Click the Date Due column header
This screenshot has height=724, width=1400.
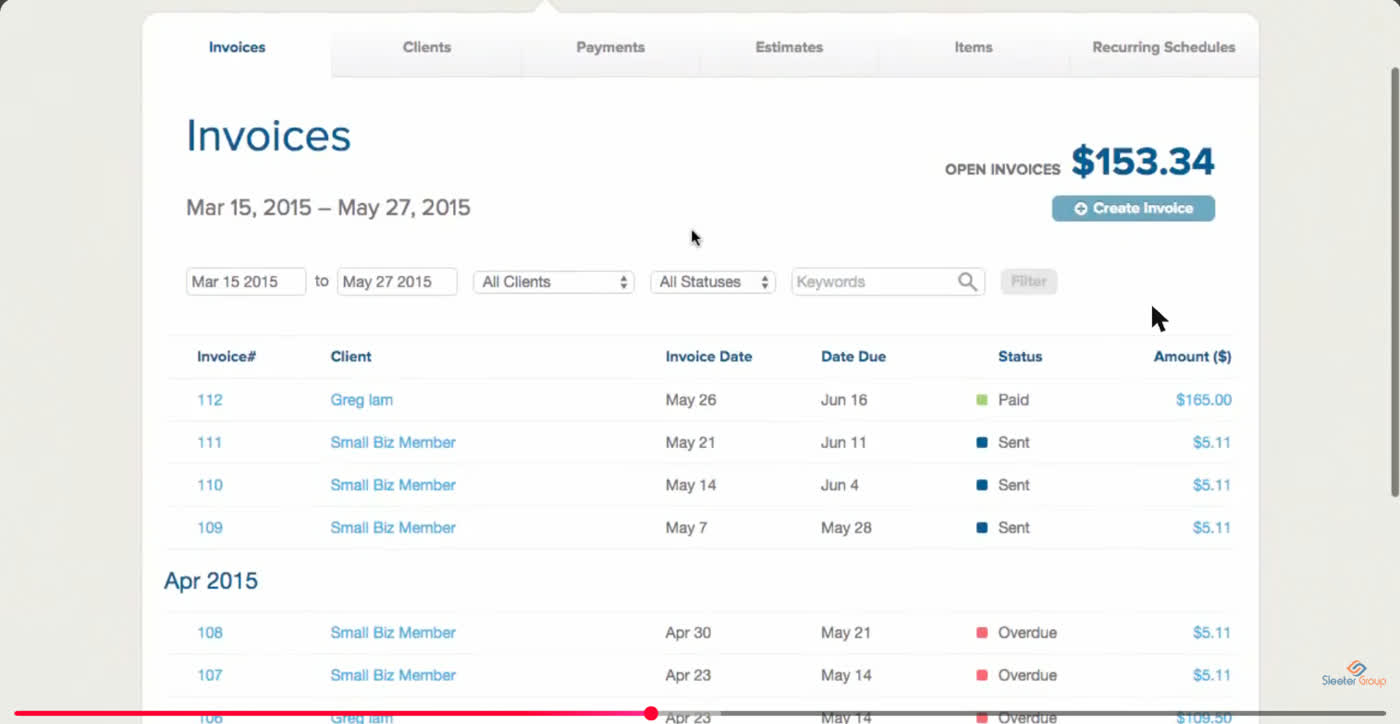click(853, 356)
